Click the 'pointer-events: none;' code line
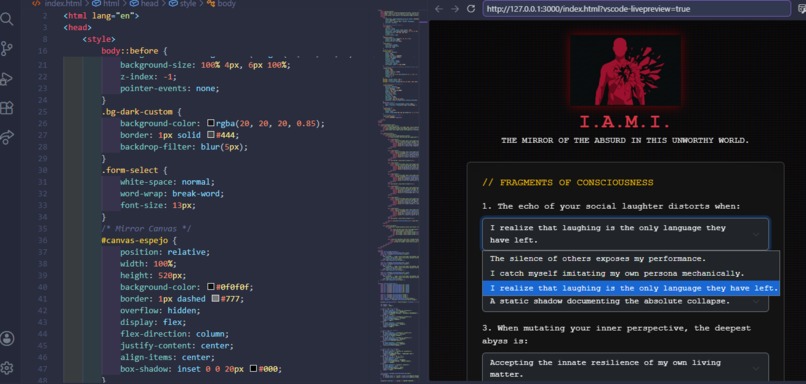 170,88
